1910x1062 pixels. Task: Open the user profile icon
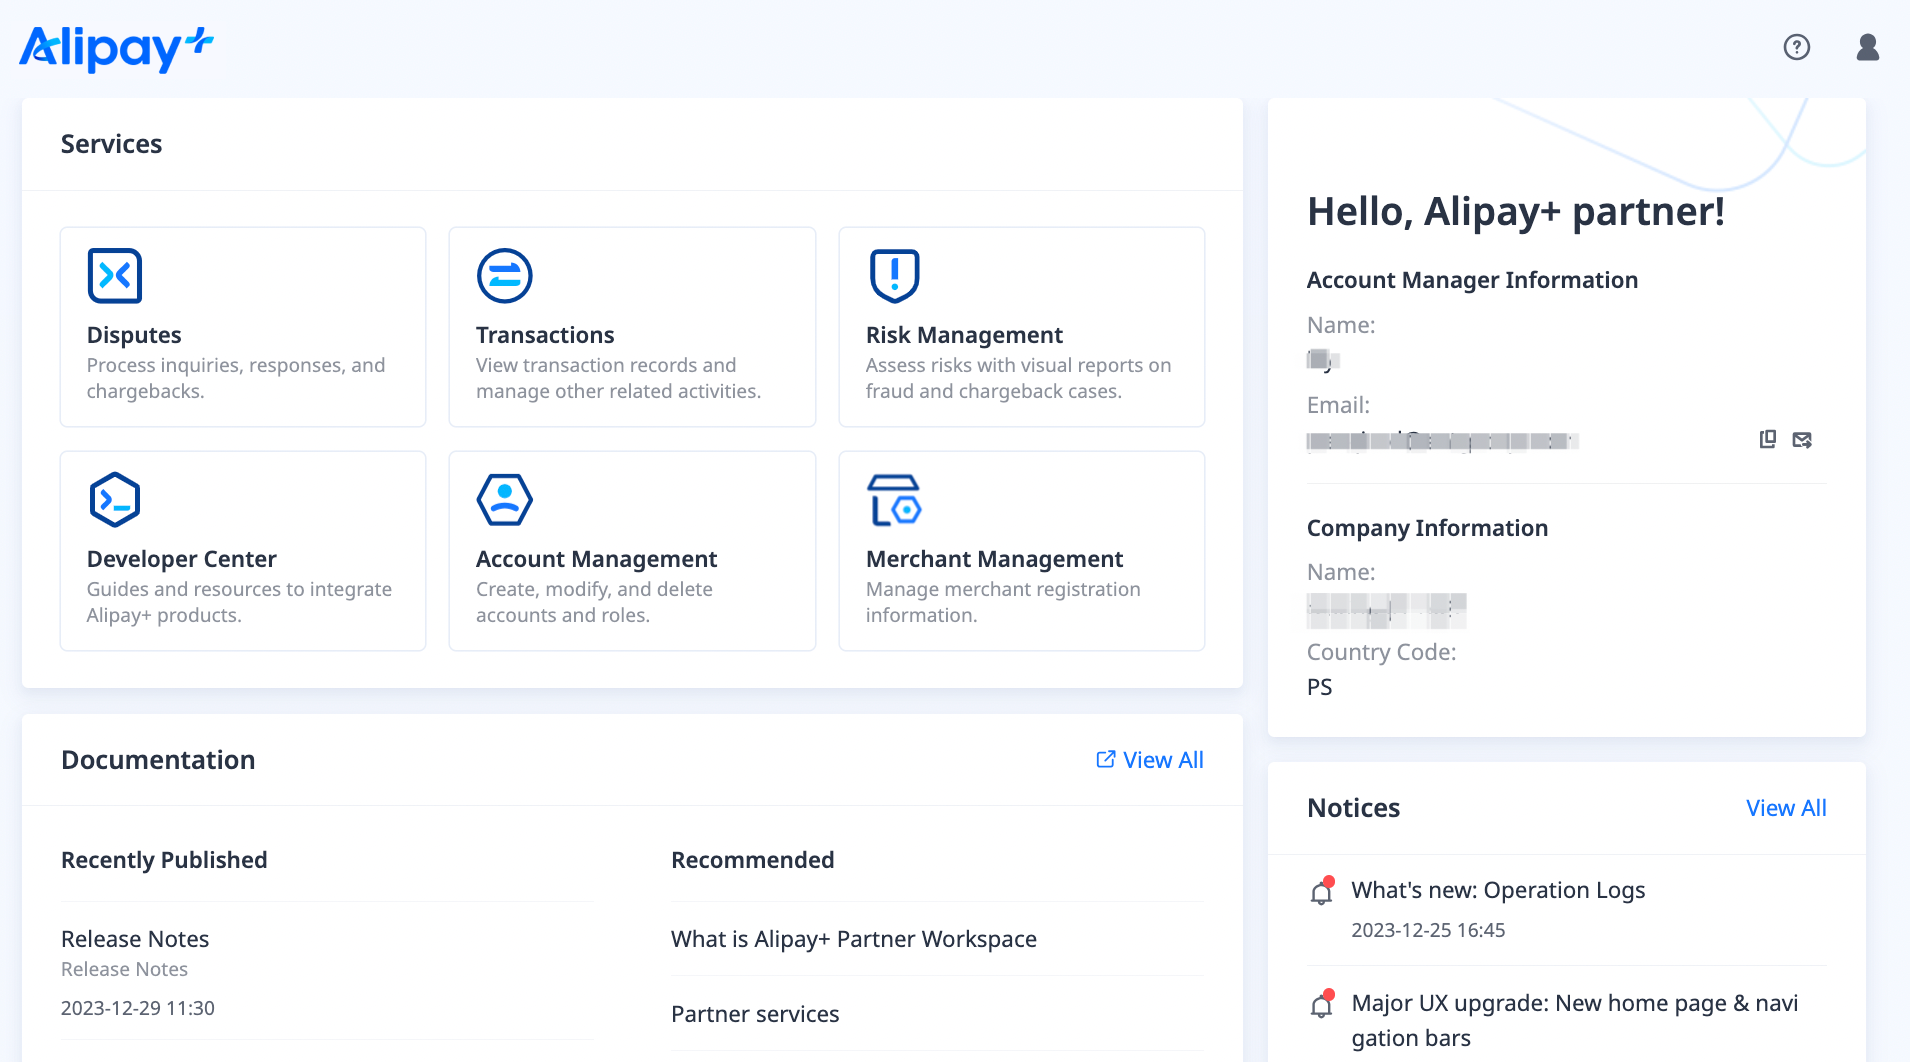(1867, 47)
